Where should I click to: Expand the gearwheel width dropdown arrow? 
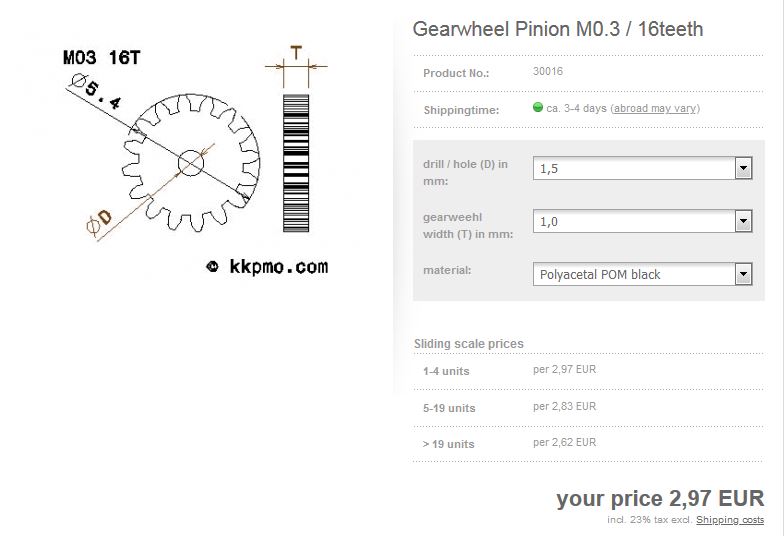pos(743,221)
